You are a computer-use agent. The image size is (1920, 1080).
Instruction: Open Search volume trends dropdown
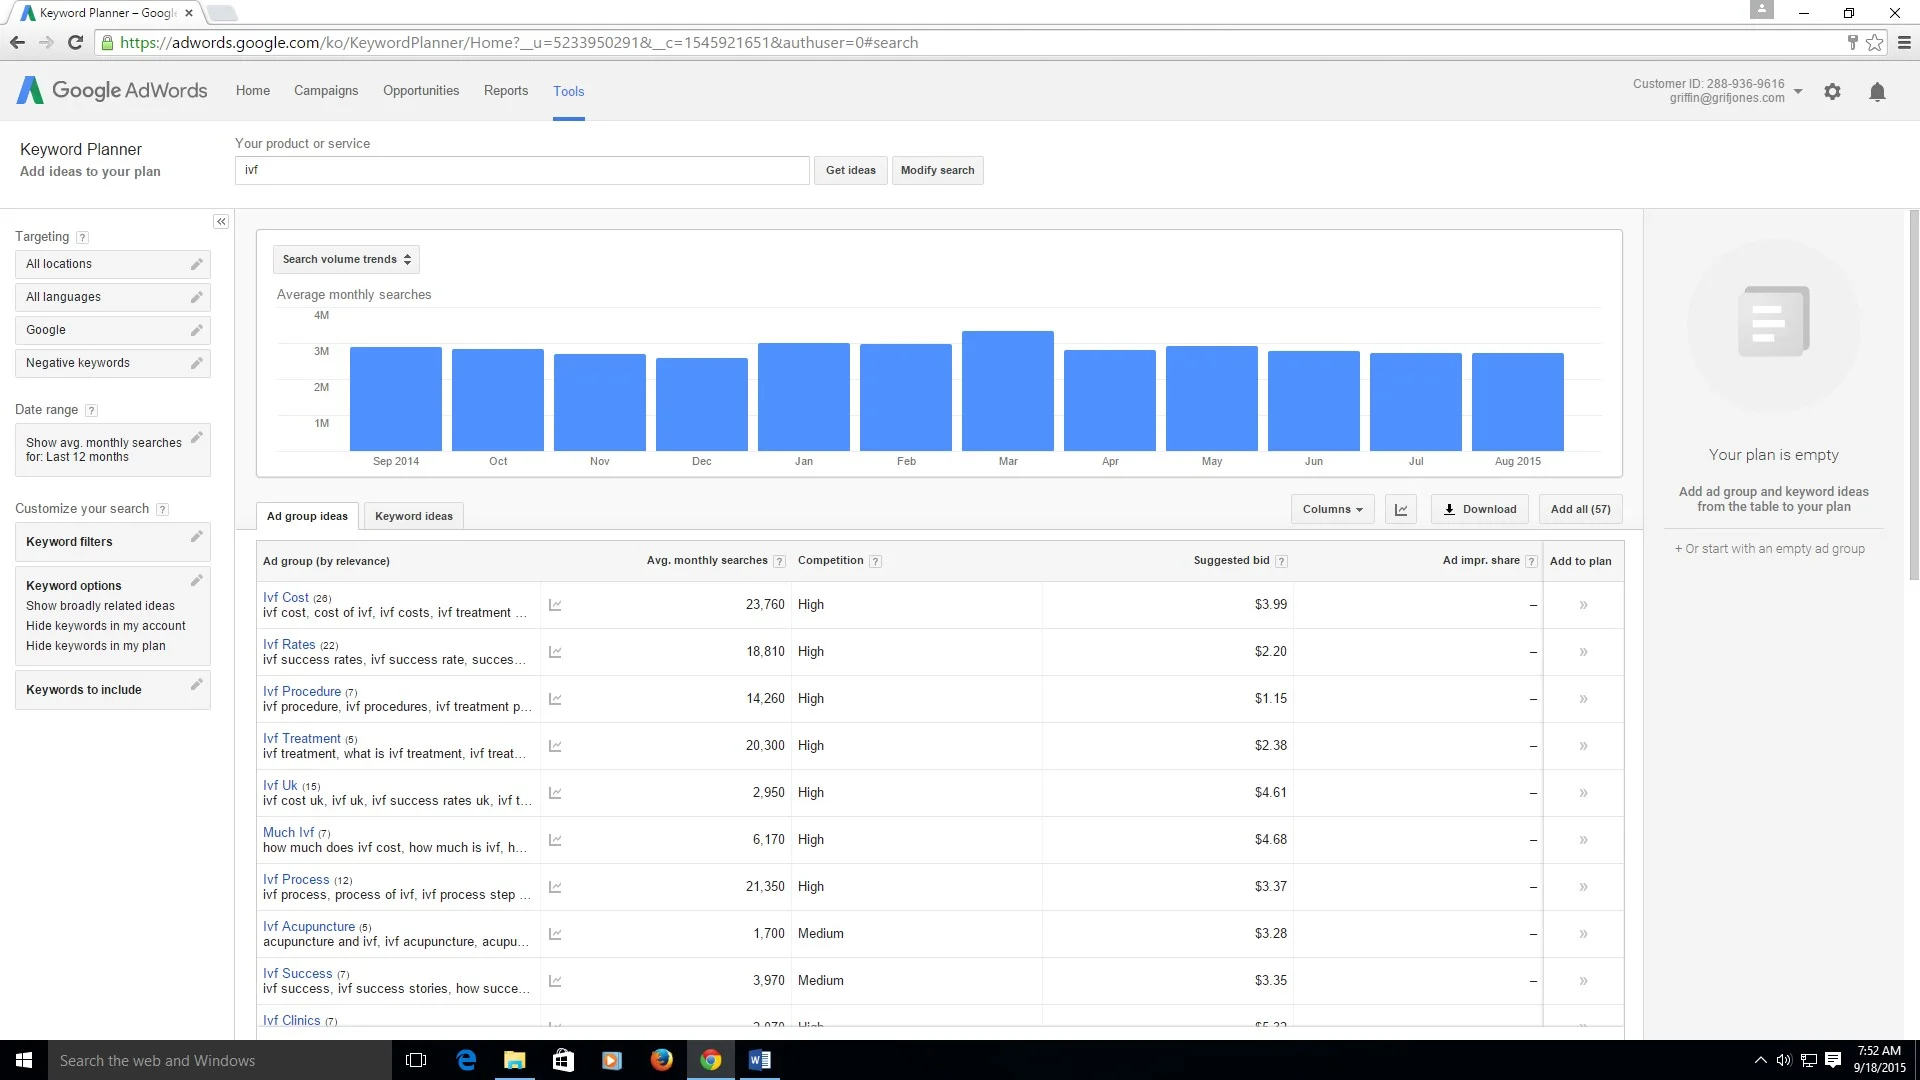[x=346, y=259]
